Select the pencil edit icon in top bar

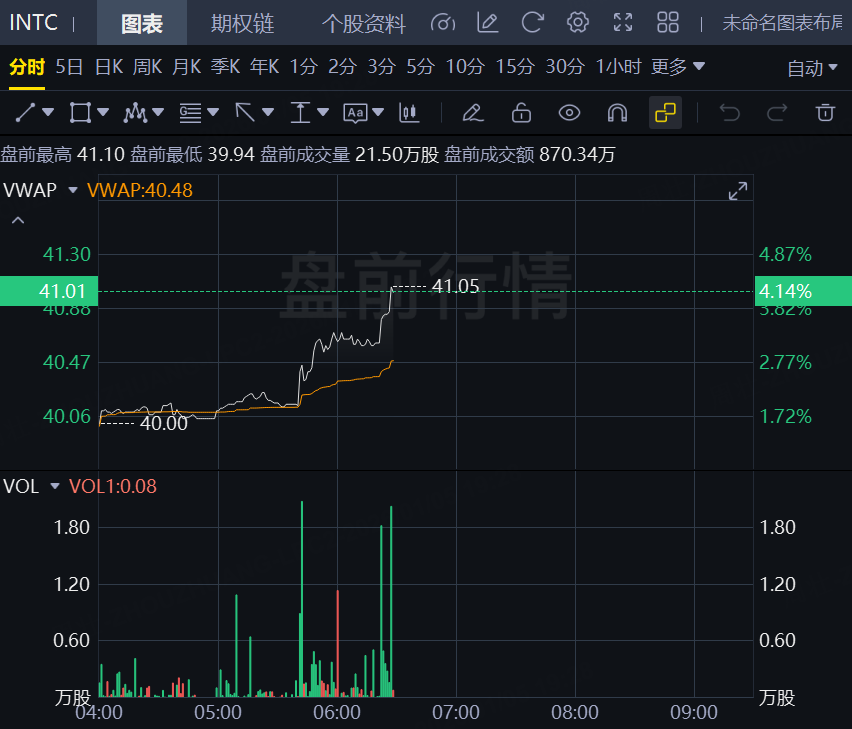tap(488, 23)
